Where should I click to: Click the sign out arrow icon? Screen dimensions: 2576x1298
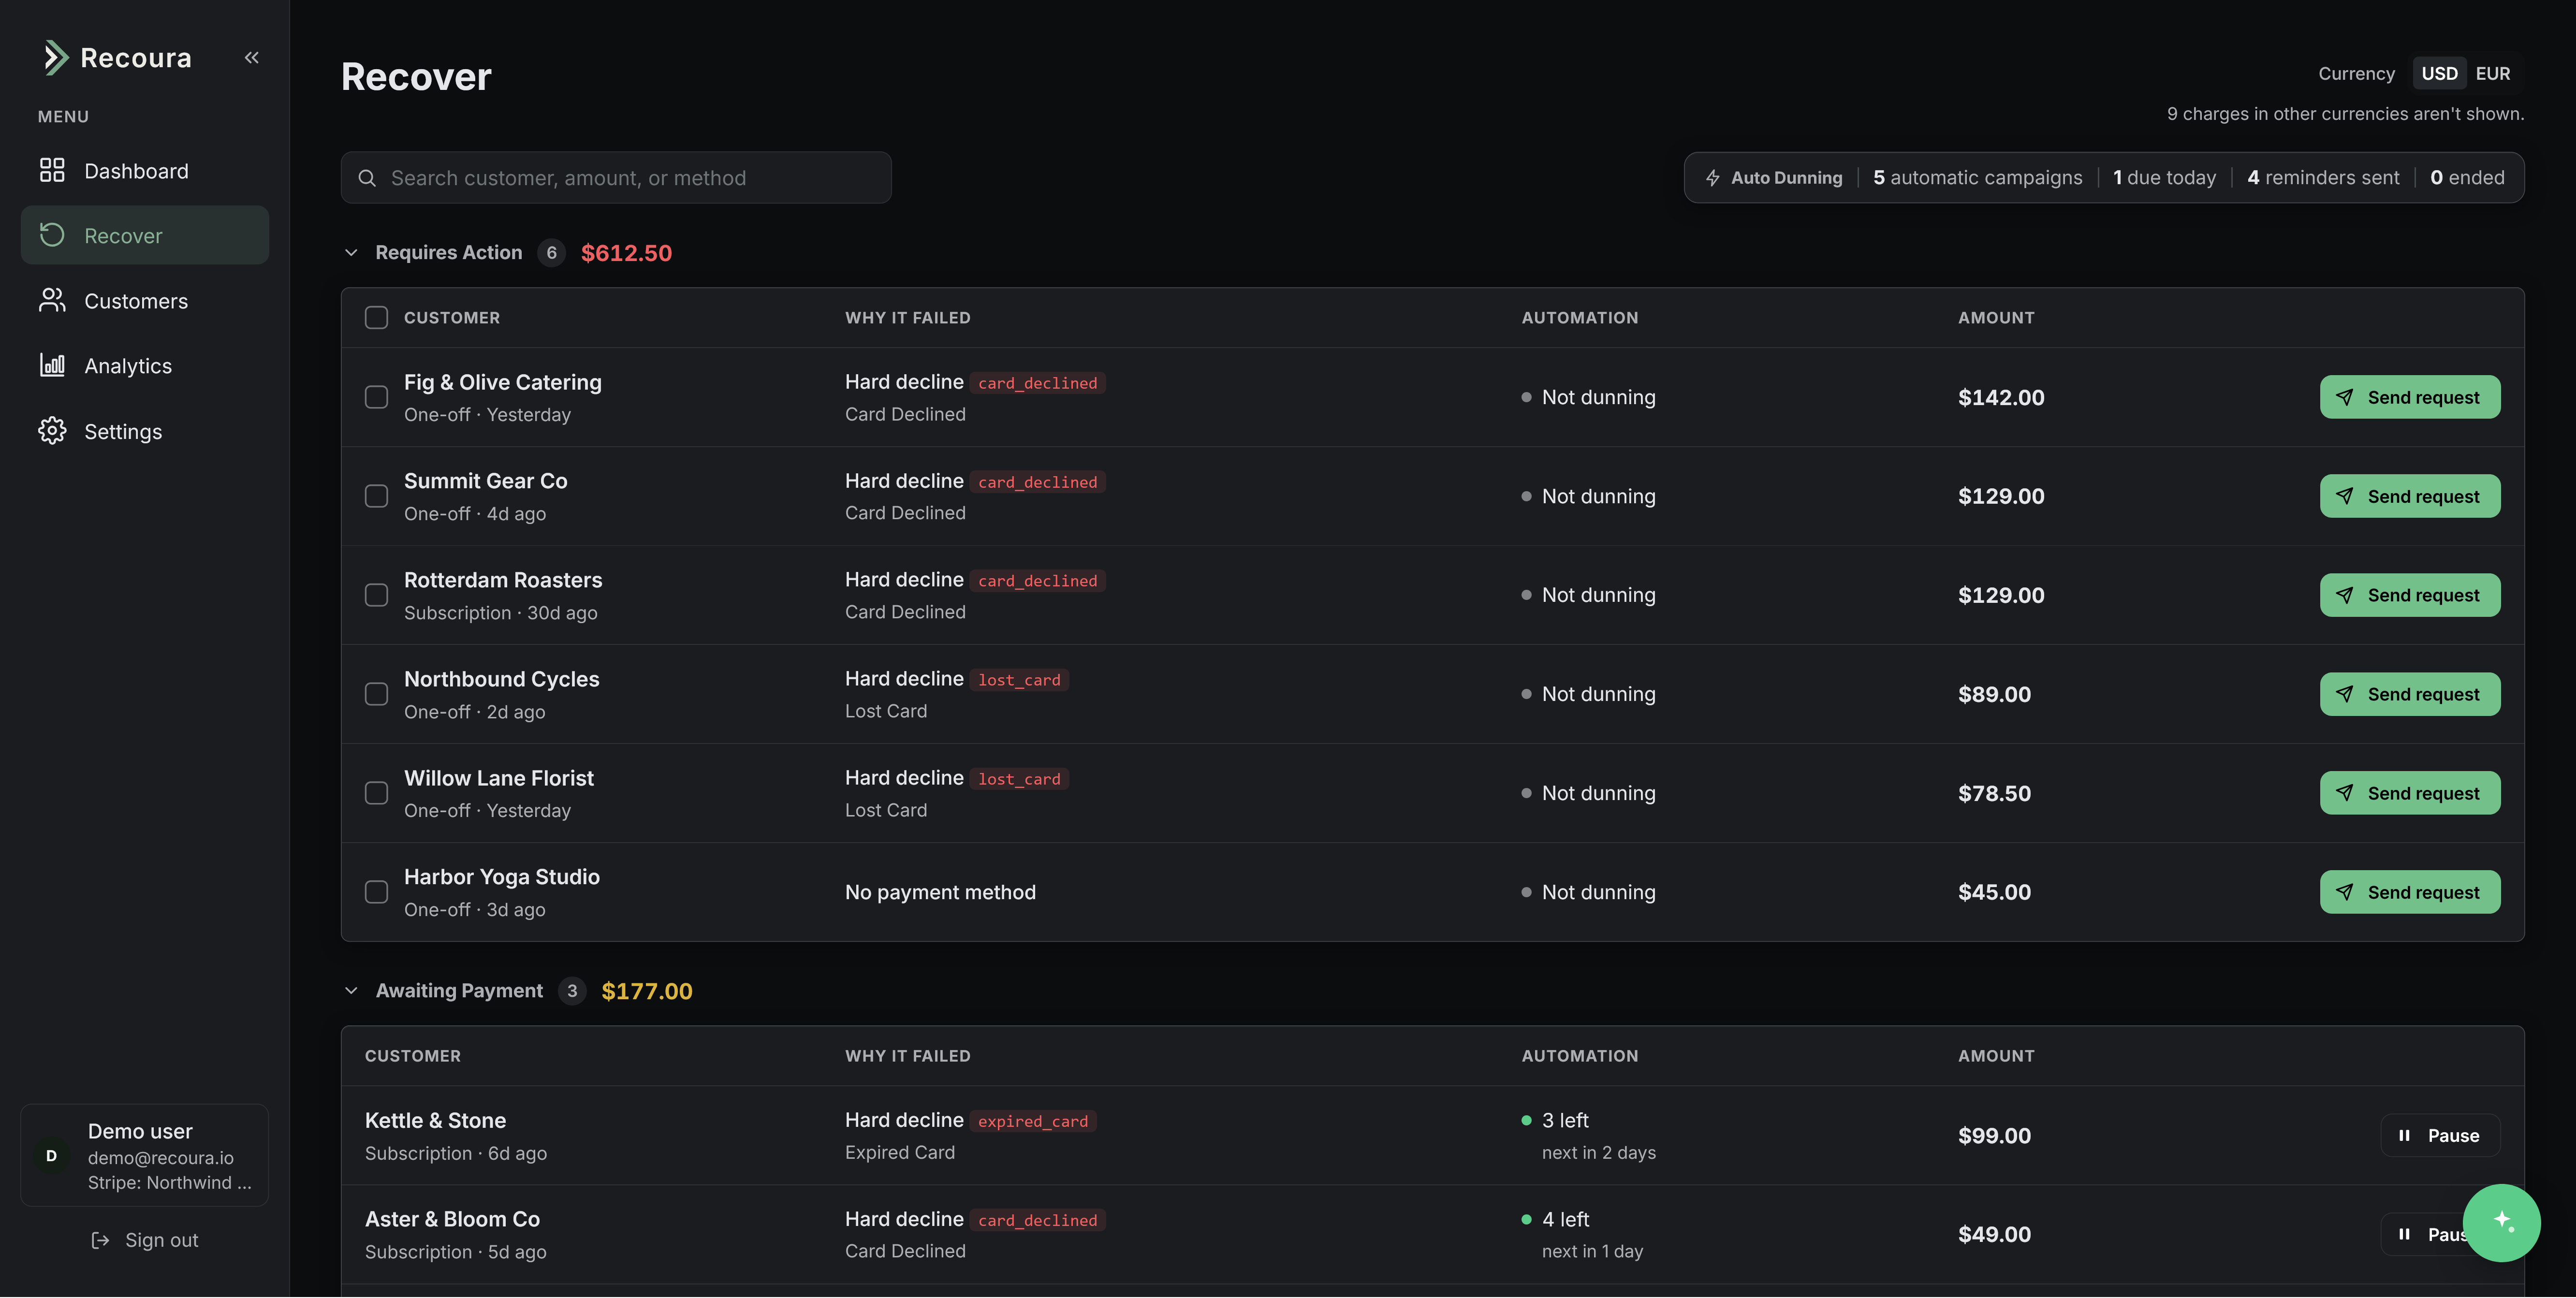pyautogui.click(x=100, y=1240)
